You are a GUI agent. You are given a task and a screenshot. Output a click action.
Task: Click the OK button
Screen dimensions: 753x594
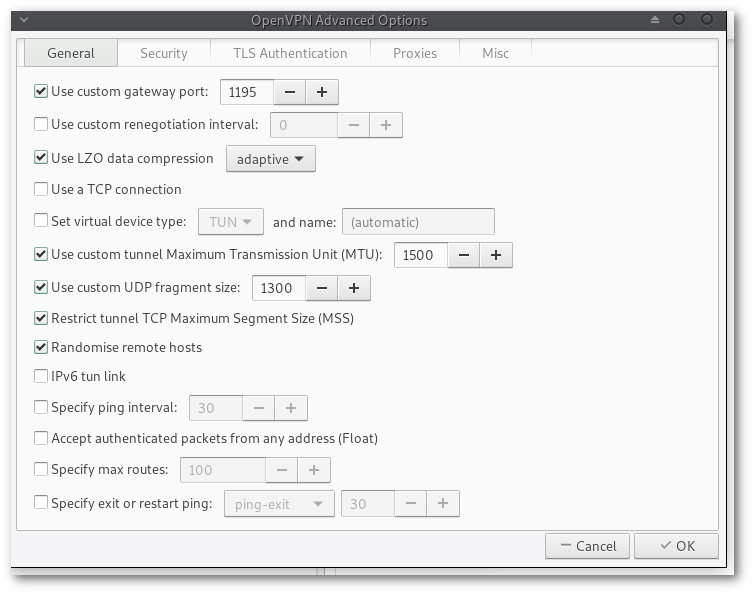pyautogui.click(x=676, y=546)
